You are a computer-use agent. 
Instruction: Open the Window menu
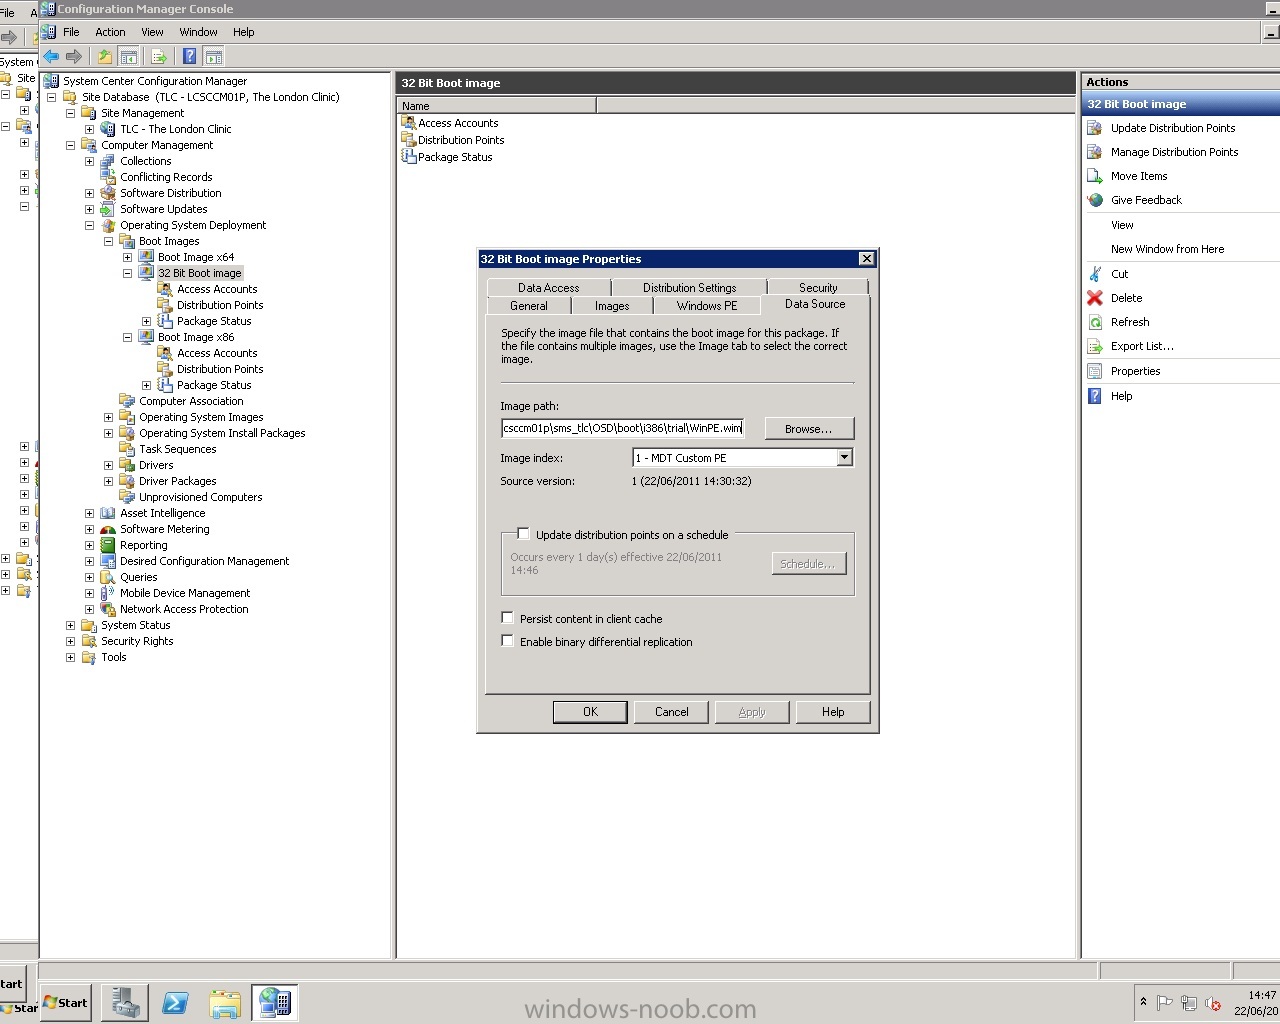198,32
